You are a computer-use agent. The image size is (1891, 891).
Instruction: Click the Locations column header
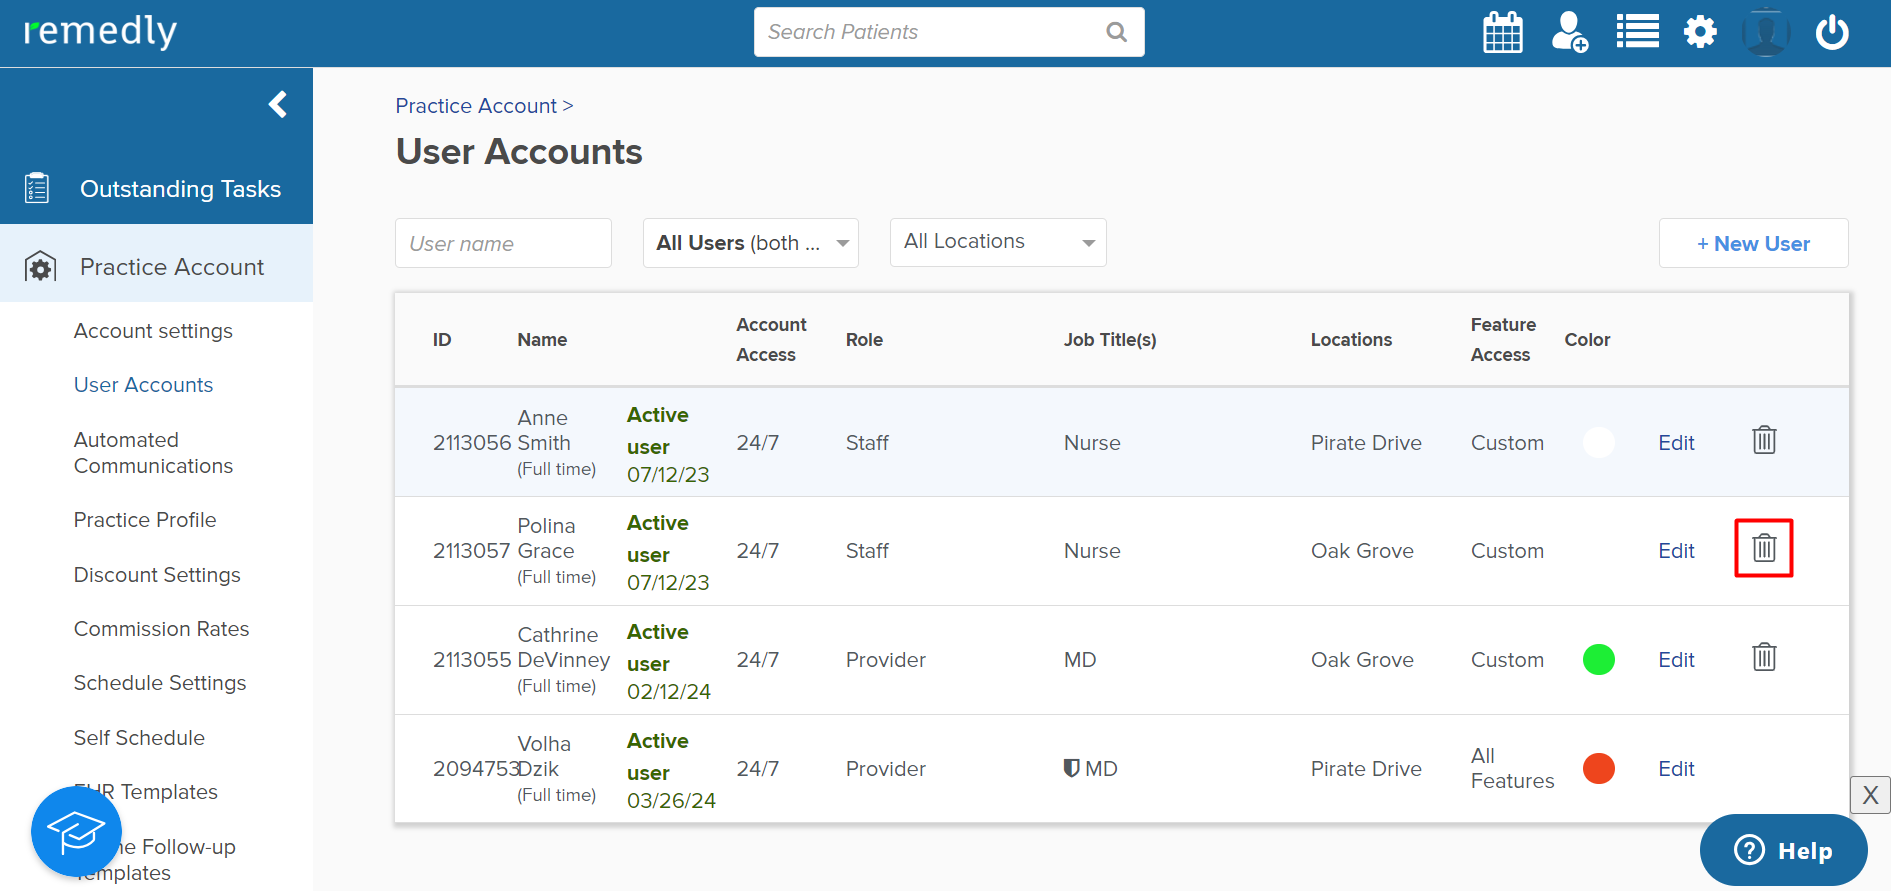pyautogui.click(x=1351, y=340)
